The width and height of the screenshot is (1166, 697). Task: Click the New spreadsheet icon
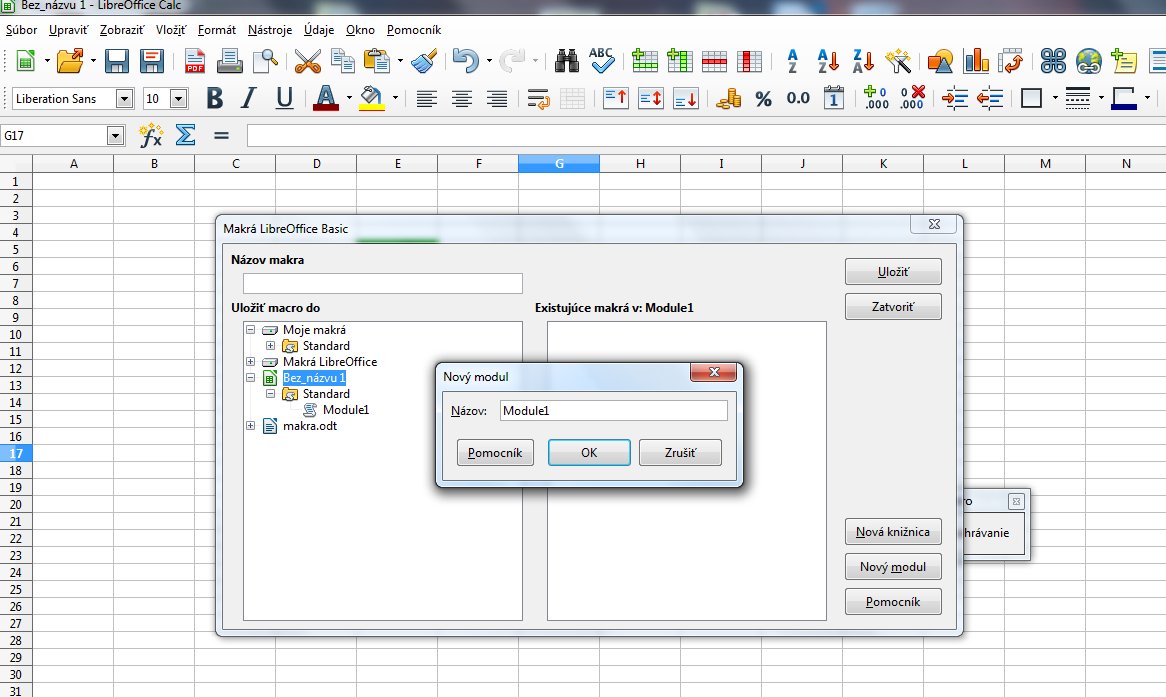tap(25, 61)
